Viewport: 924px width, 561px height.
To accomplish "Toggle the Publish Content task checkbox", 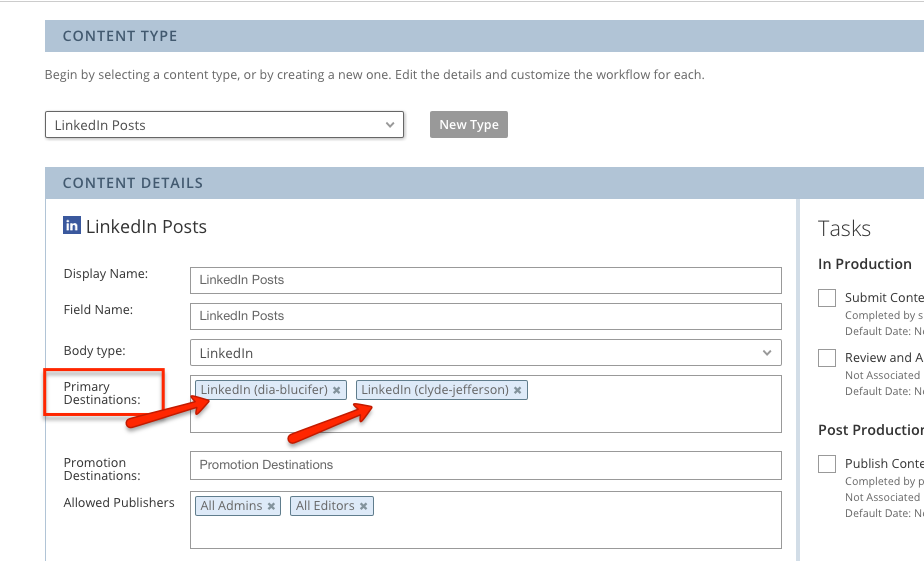I will tap(827, 464).
